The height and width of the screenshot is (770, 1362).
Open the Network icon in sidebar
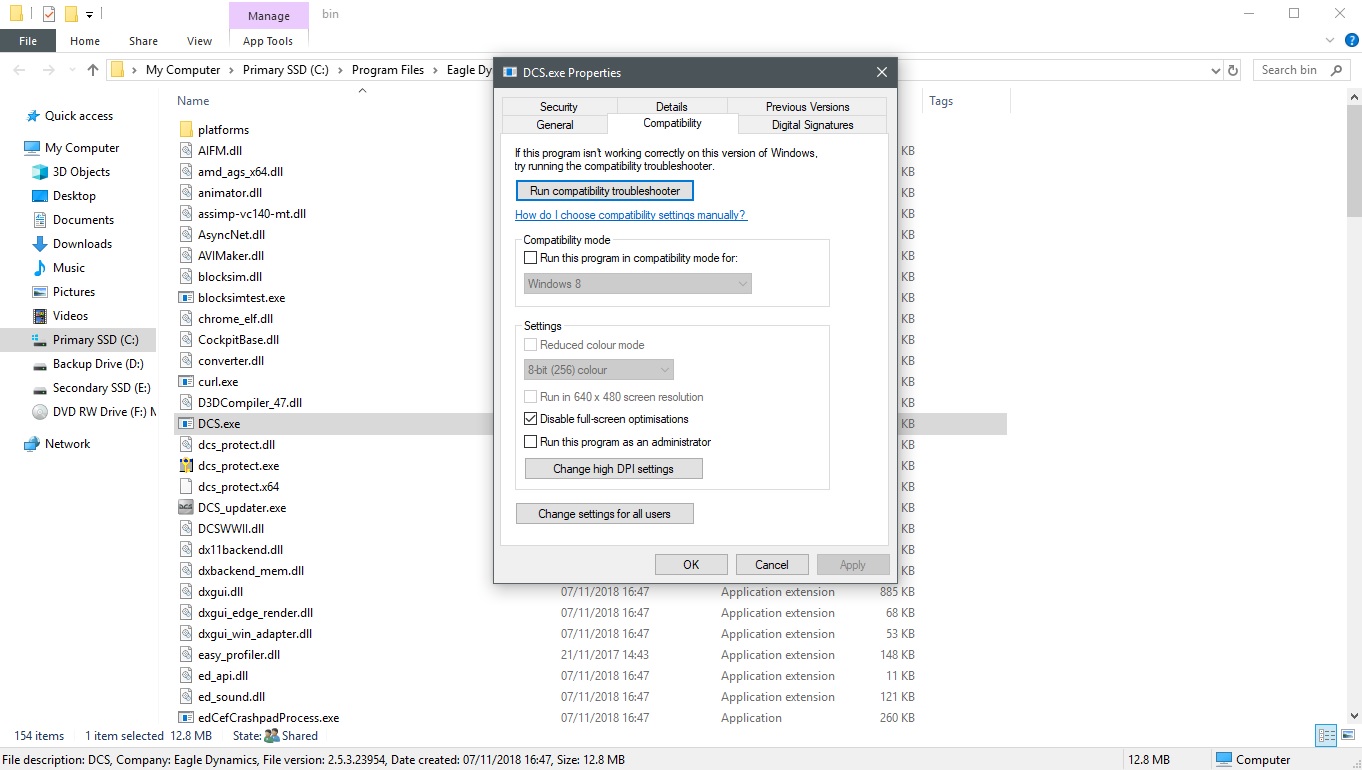[x=31, y=444]
